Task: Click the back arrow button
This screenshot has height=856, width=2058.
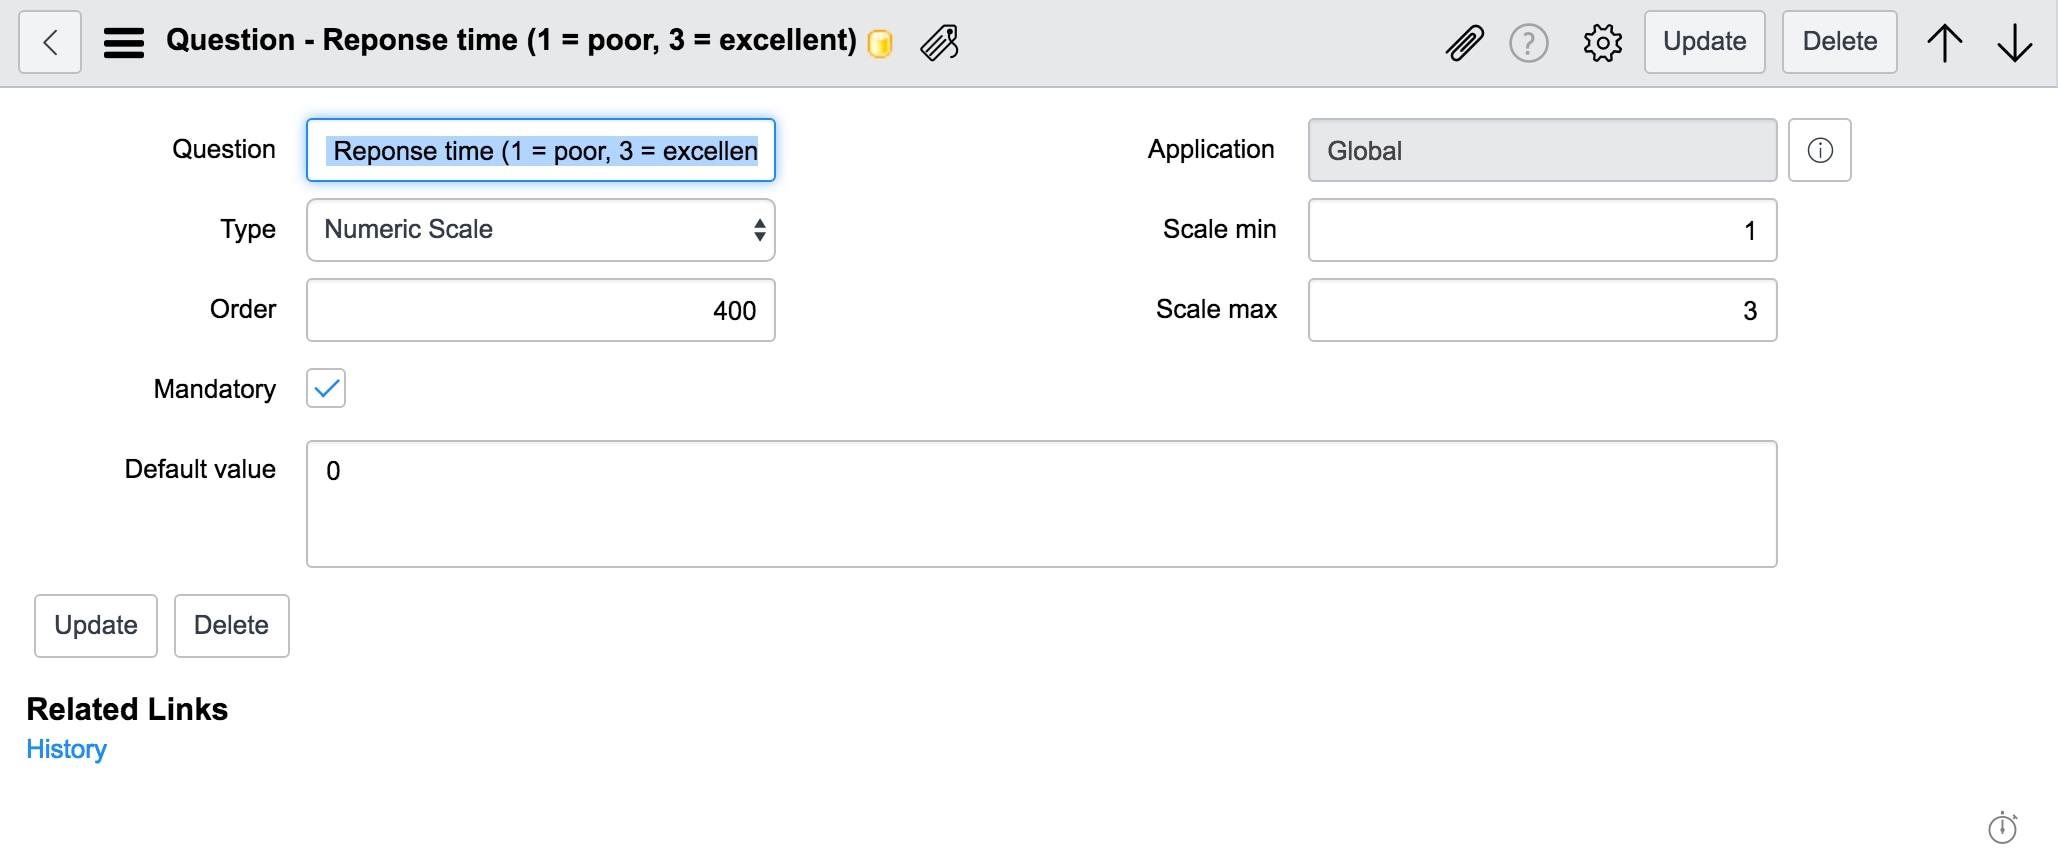Action: click(50, 43)
